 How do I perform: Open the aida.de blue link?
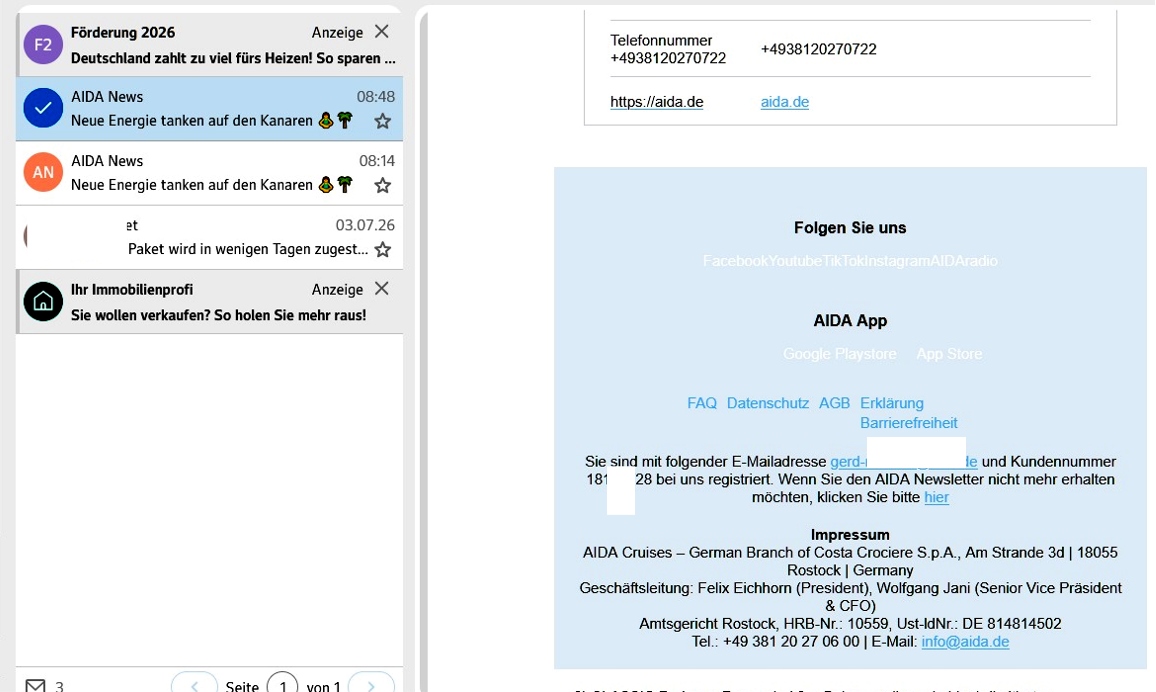coord(784,102)
